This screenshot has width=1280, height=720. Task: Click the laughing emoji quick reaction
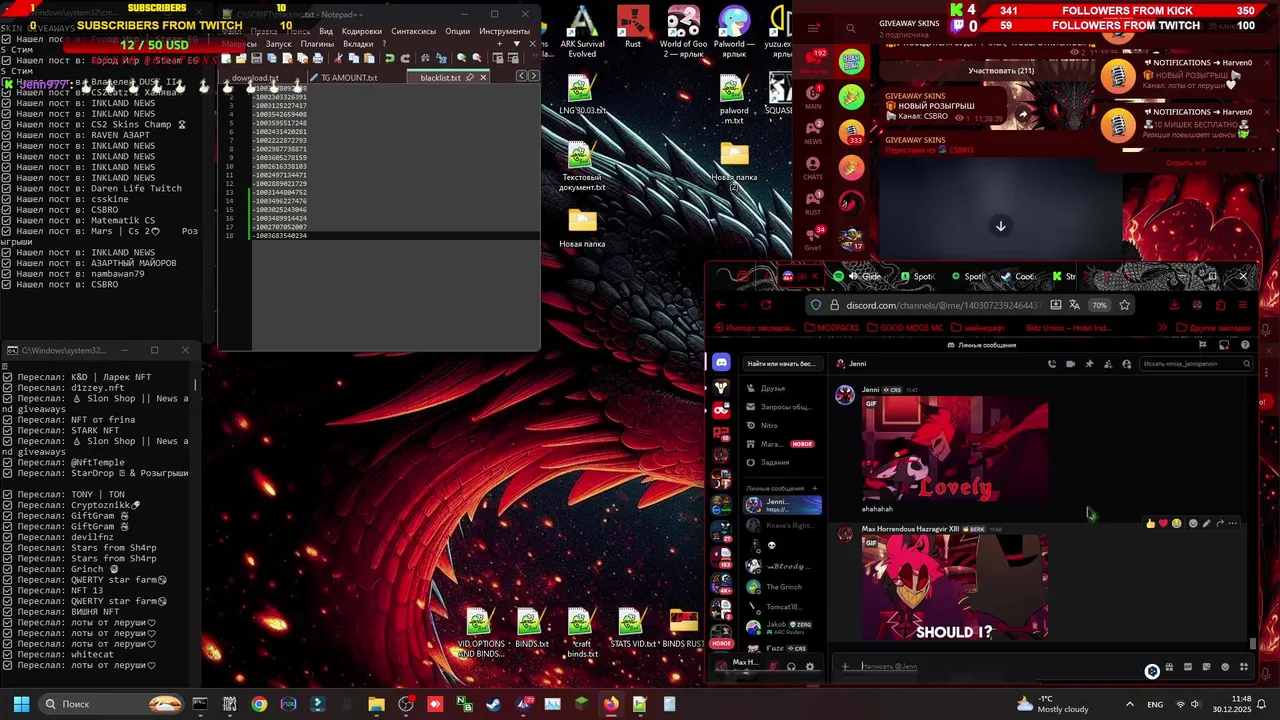[x=1176, y=523]
